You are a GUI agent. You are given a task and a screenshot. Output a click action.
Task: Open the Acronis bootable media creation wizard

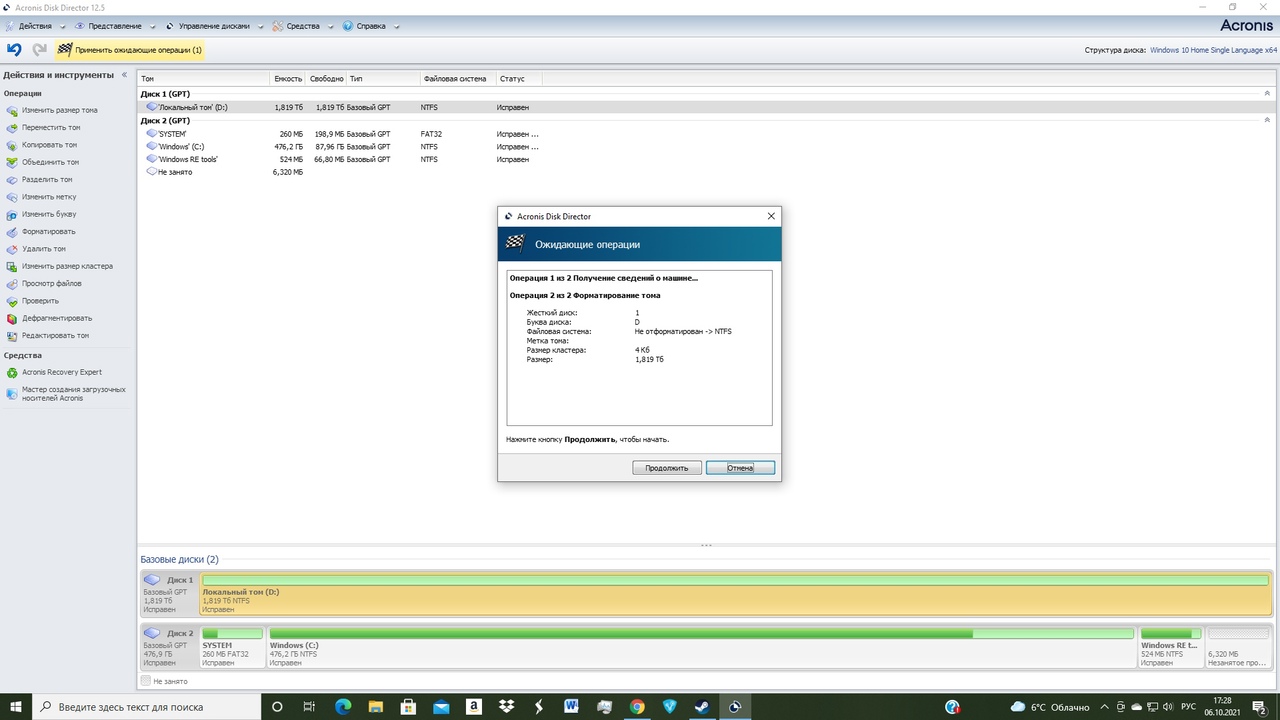click(x=73, y=393)
